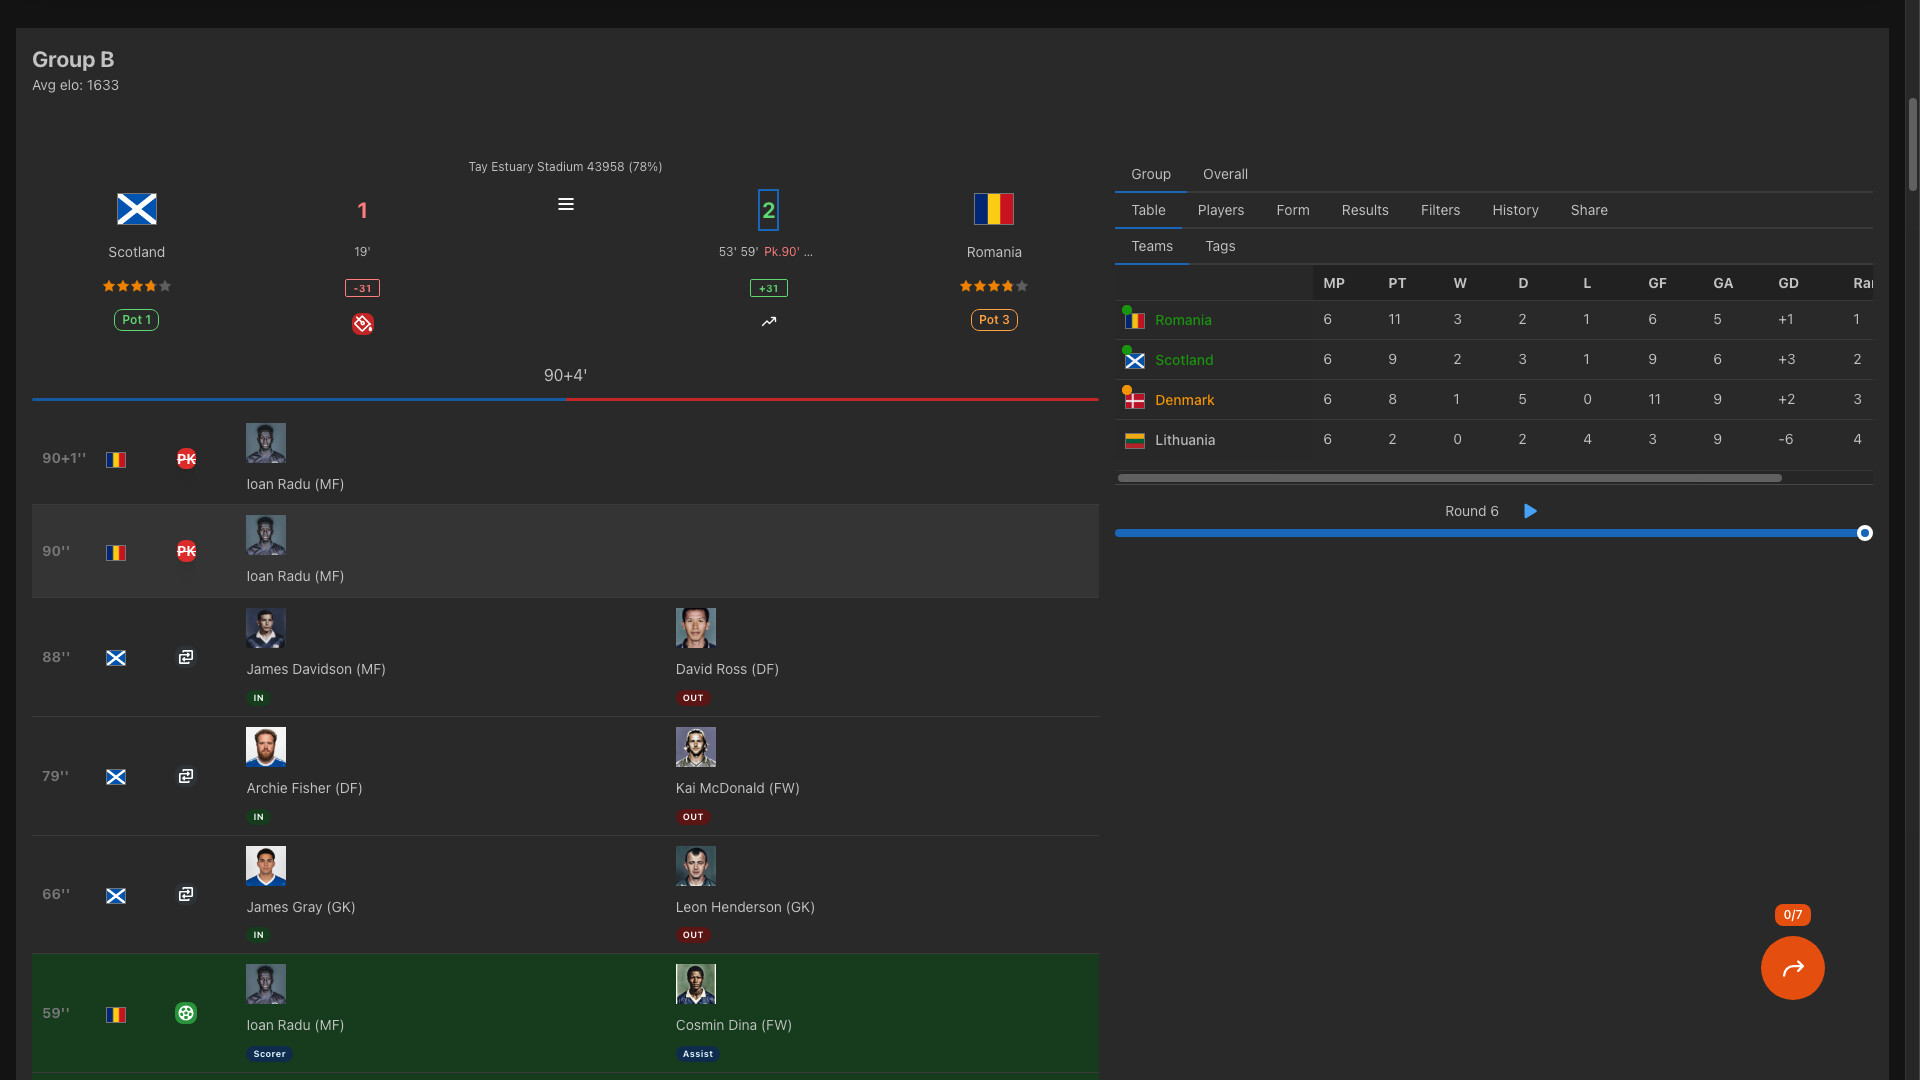Click the page vertical scrollbar thumb
1920x1080 pixels.
(1912, 144)
